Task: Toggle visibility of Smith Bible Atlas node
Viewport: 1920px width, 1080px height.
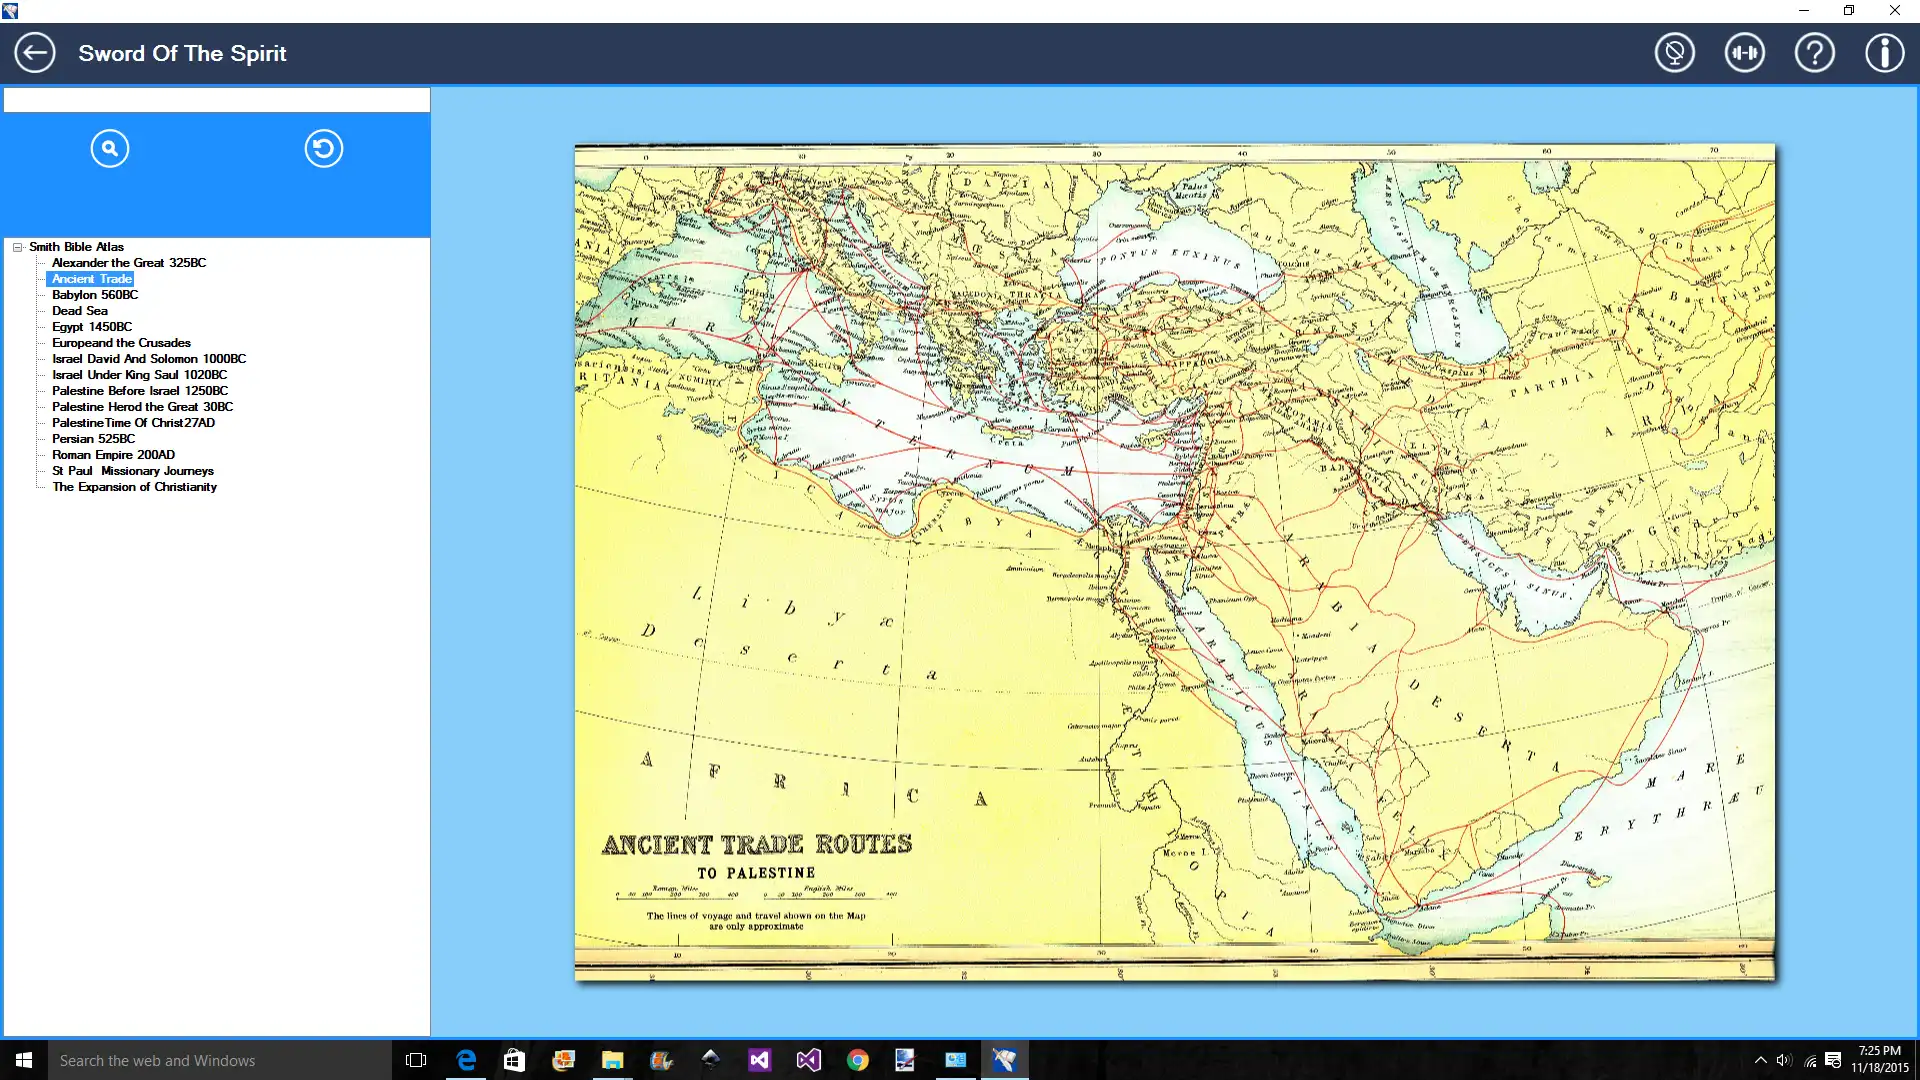Action: (x=17, y=247)
